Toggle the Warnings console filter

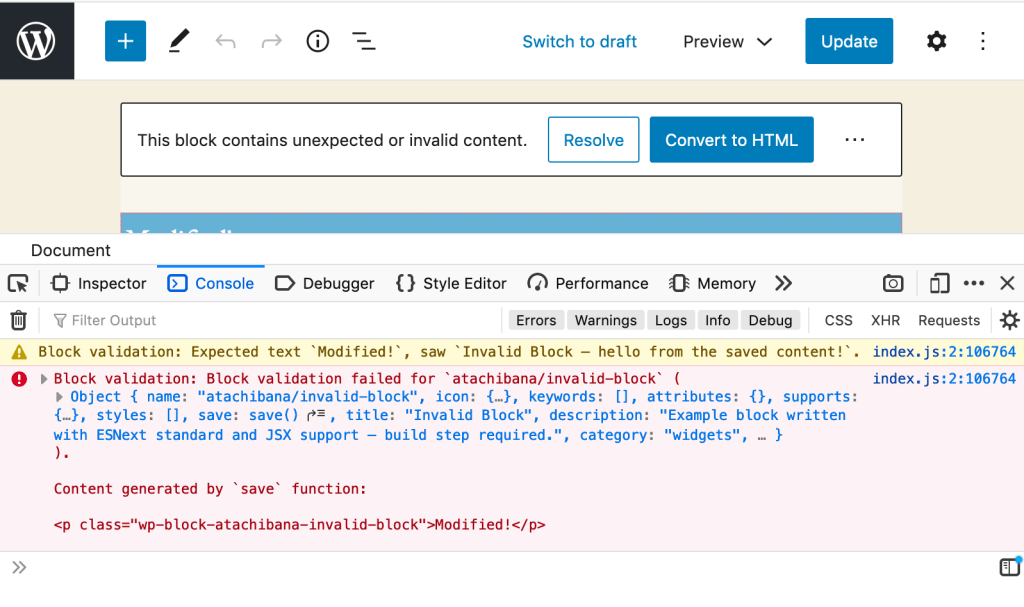605,319
